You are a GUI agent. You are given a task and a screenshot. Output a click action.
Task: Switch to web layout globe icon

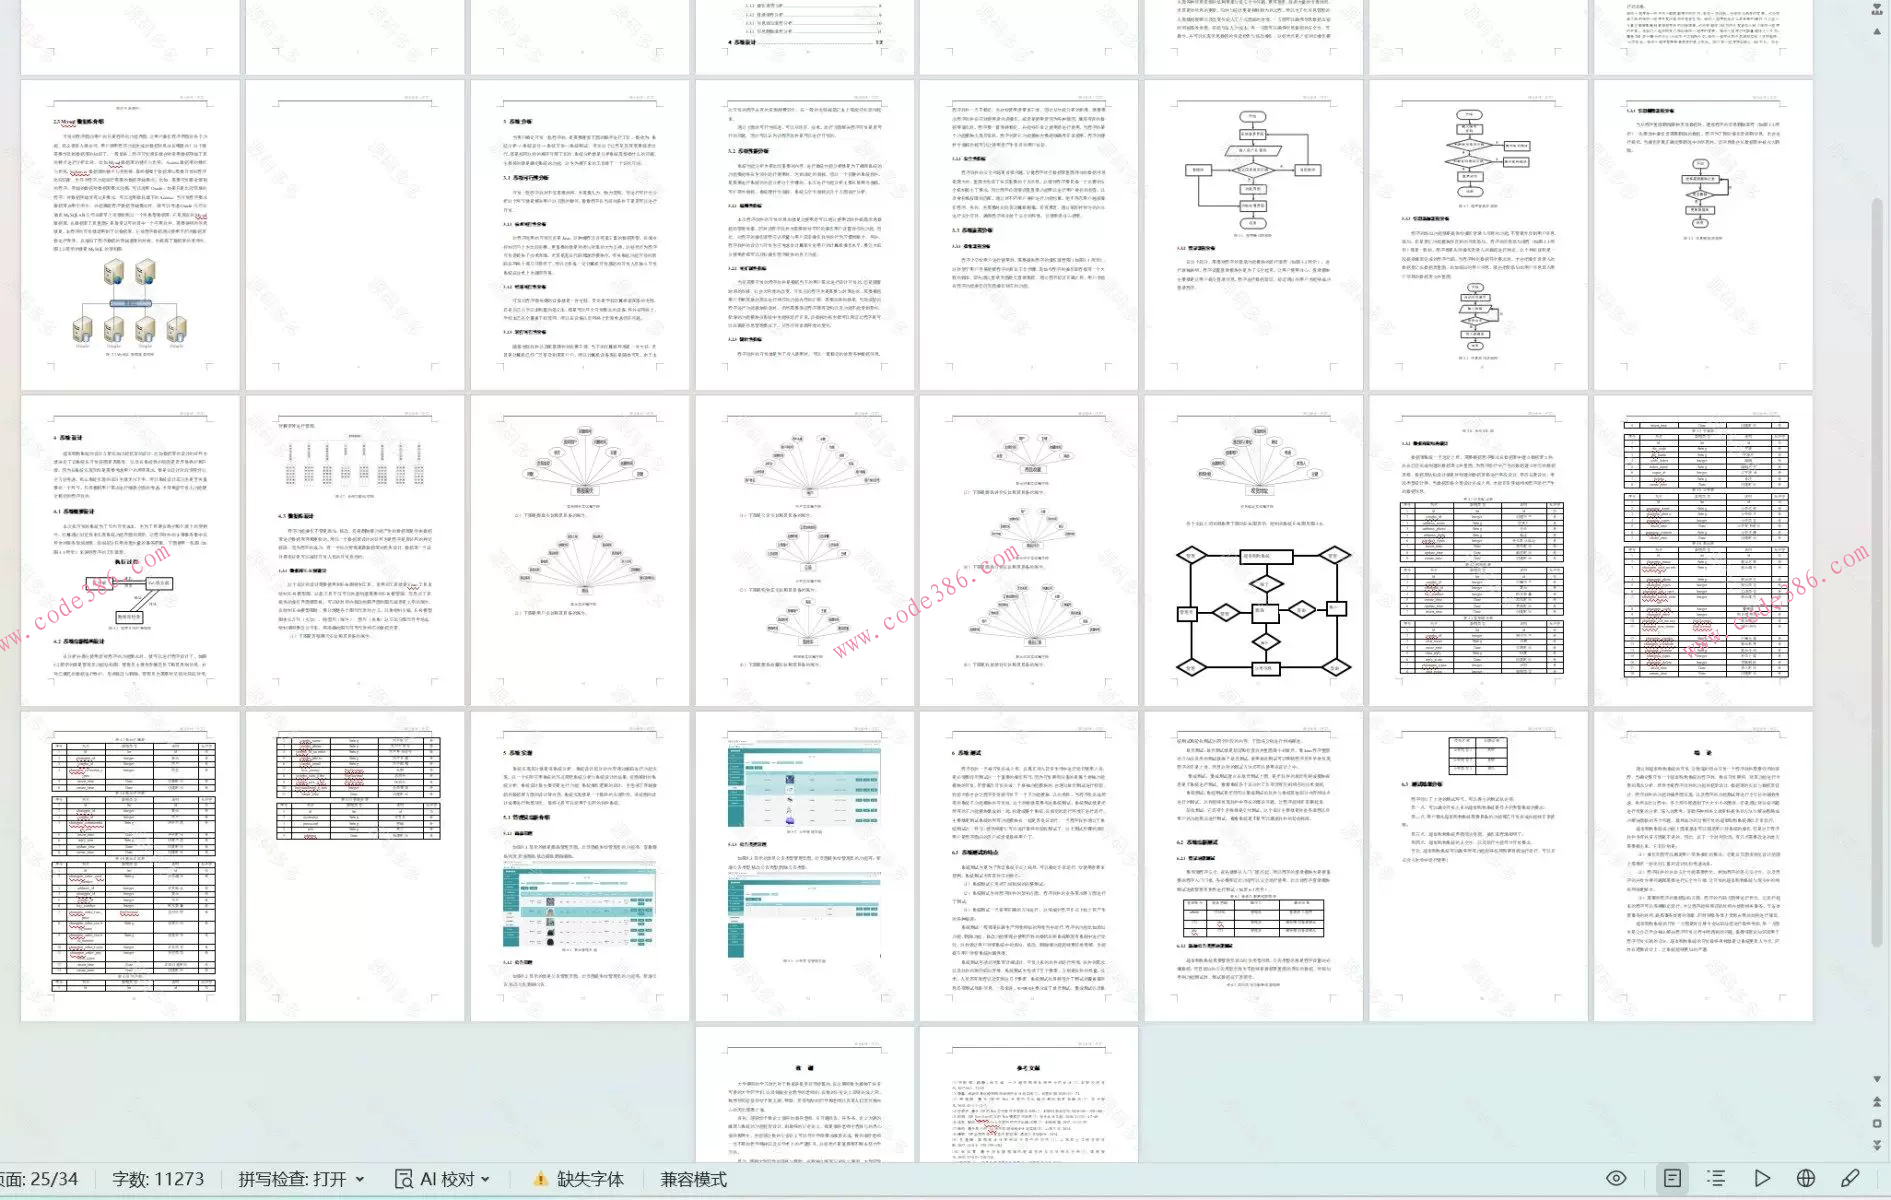1806,1178
